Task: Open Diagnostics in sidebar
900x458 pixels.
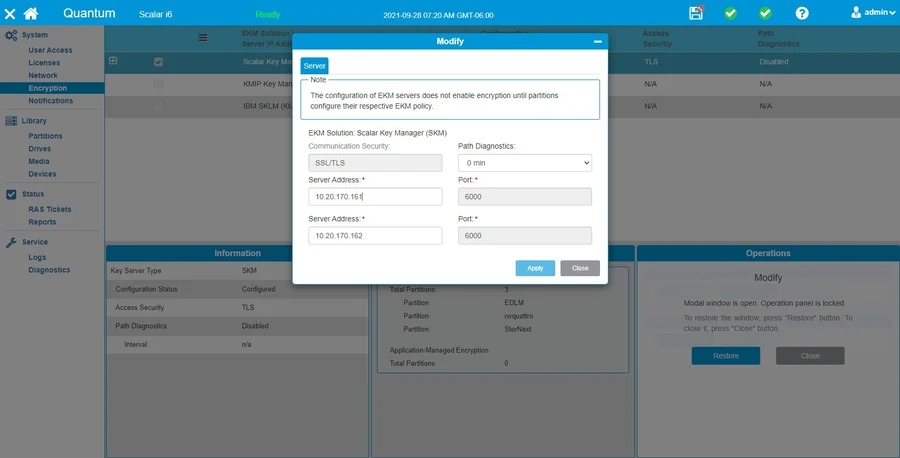Action: click(49, 270)
